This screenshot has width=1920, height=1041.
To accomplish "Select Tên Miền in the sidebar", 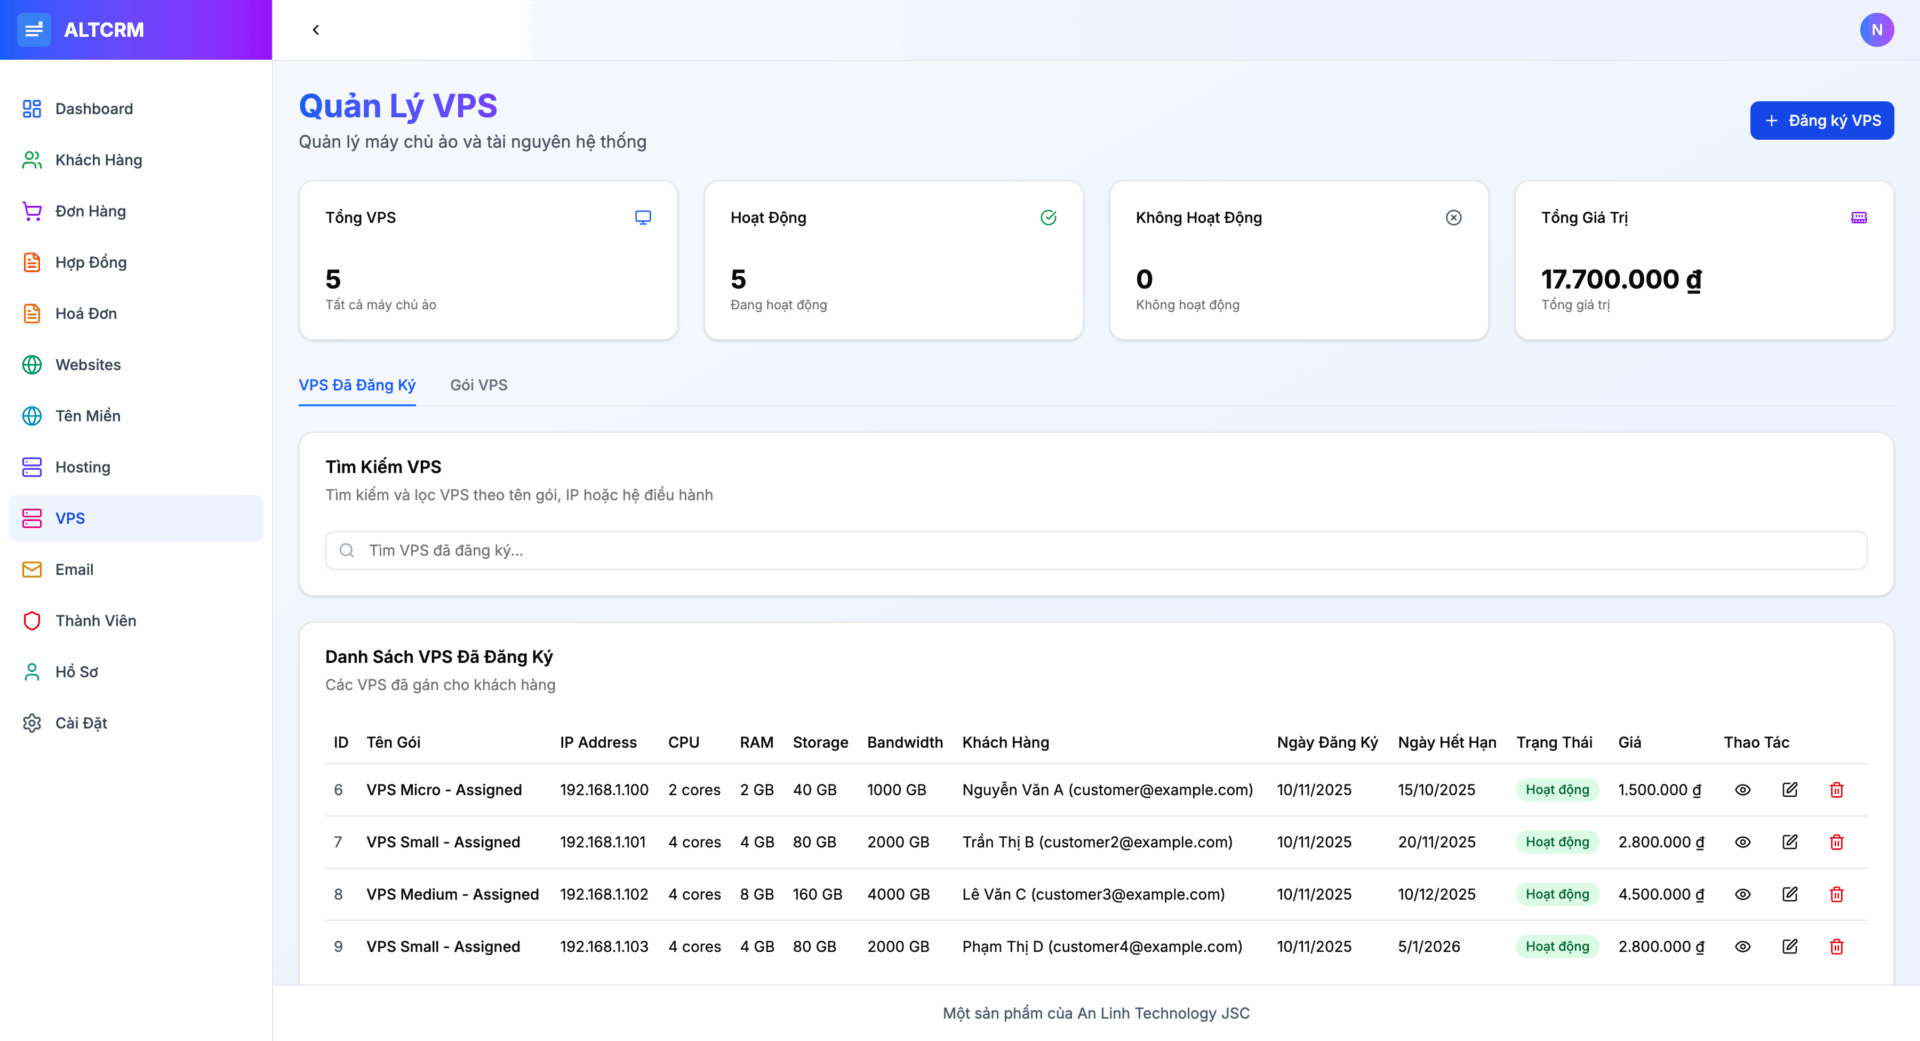I will pos(89,415).
